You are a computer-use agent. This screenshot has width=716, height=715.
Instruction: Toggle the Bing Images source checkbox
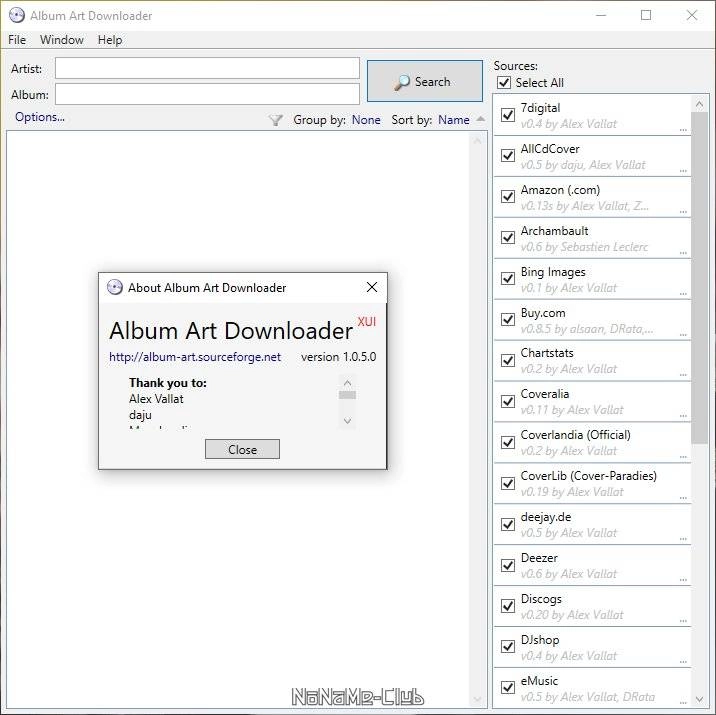click(508, 278)
